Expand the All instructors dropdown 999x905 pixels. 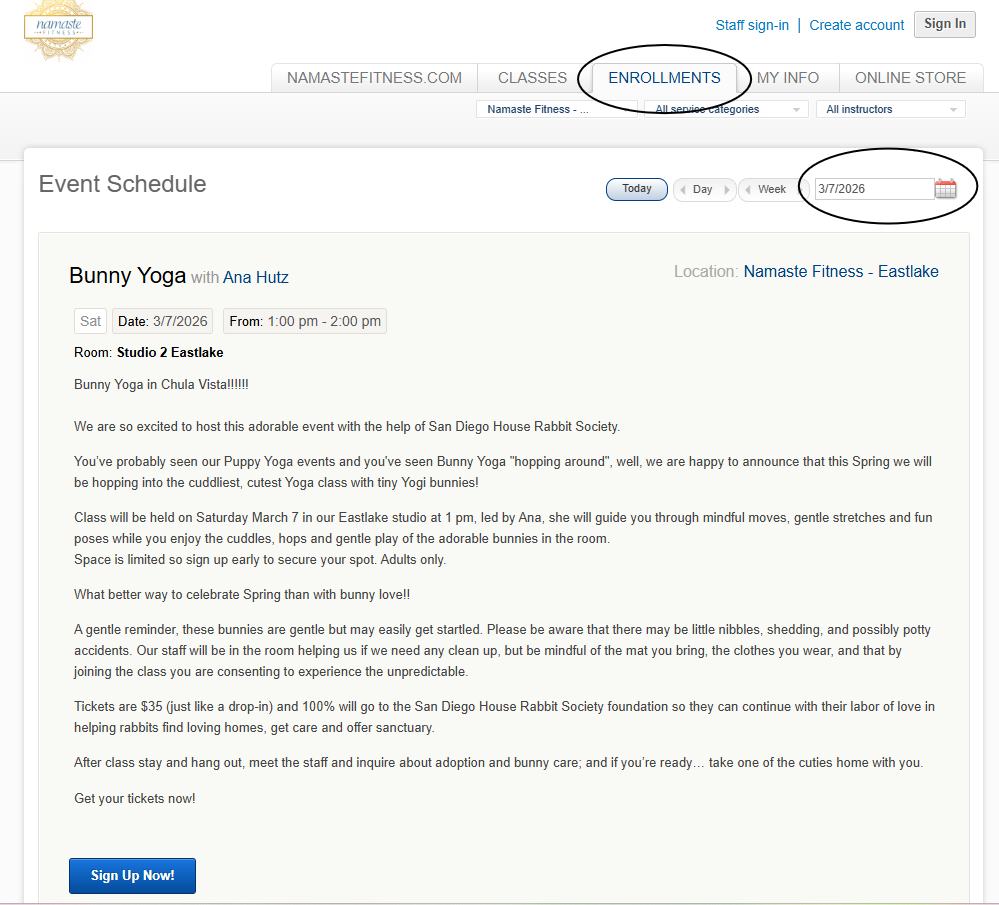891,109
